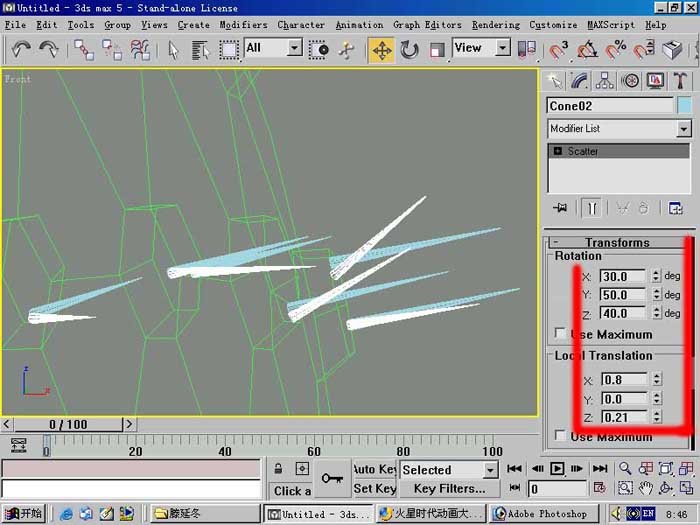Choose Rectangular Selection Region tool
The image size is (700, 525).
(229, 50)
